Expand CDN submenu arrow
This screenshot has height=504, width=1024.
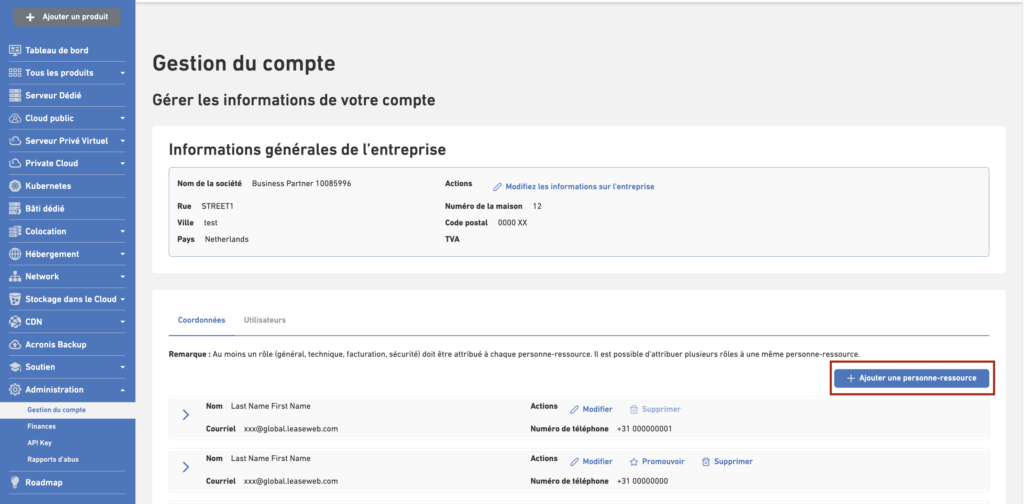pos(122,323)
